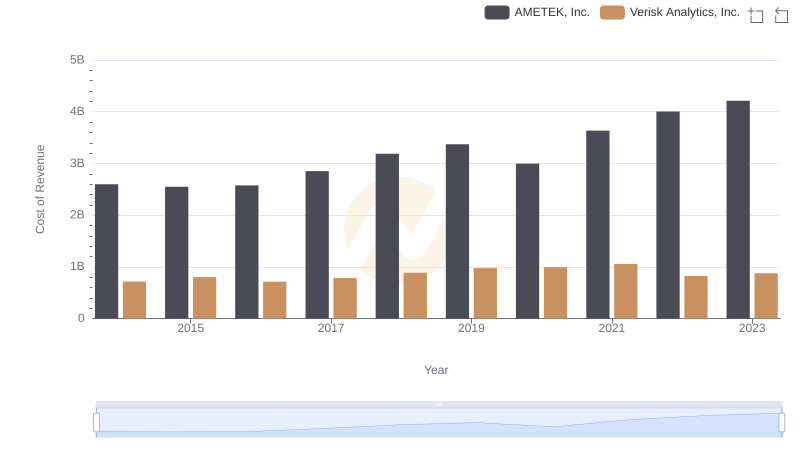This screenshot has height=461, width=800.
Task: Grab the right data zoom slider handle
Action: click(781, 423)
